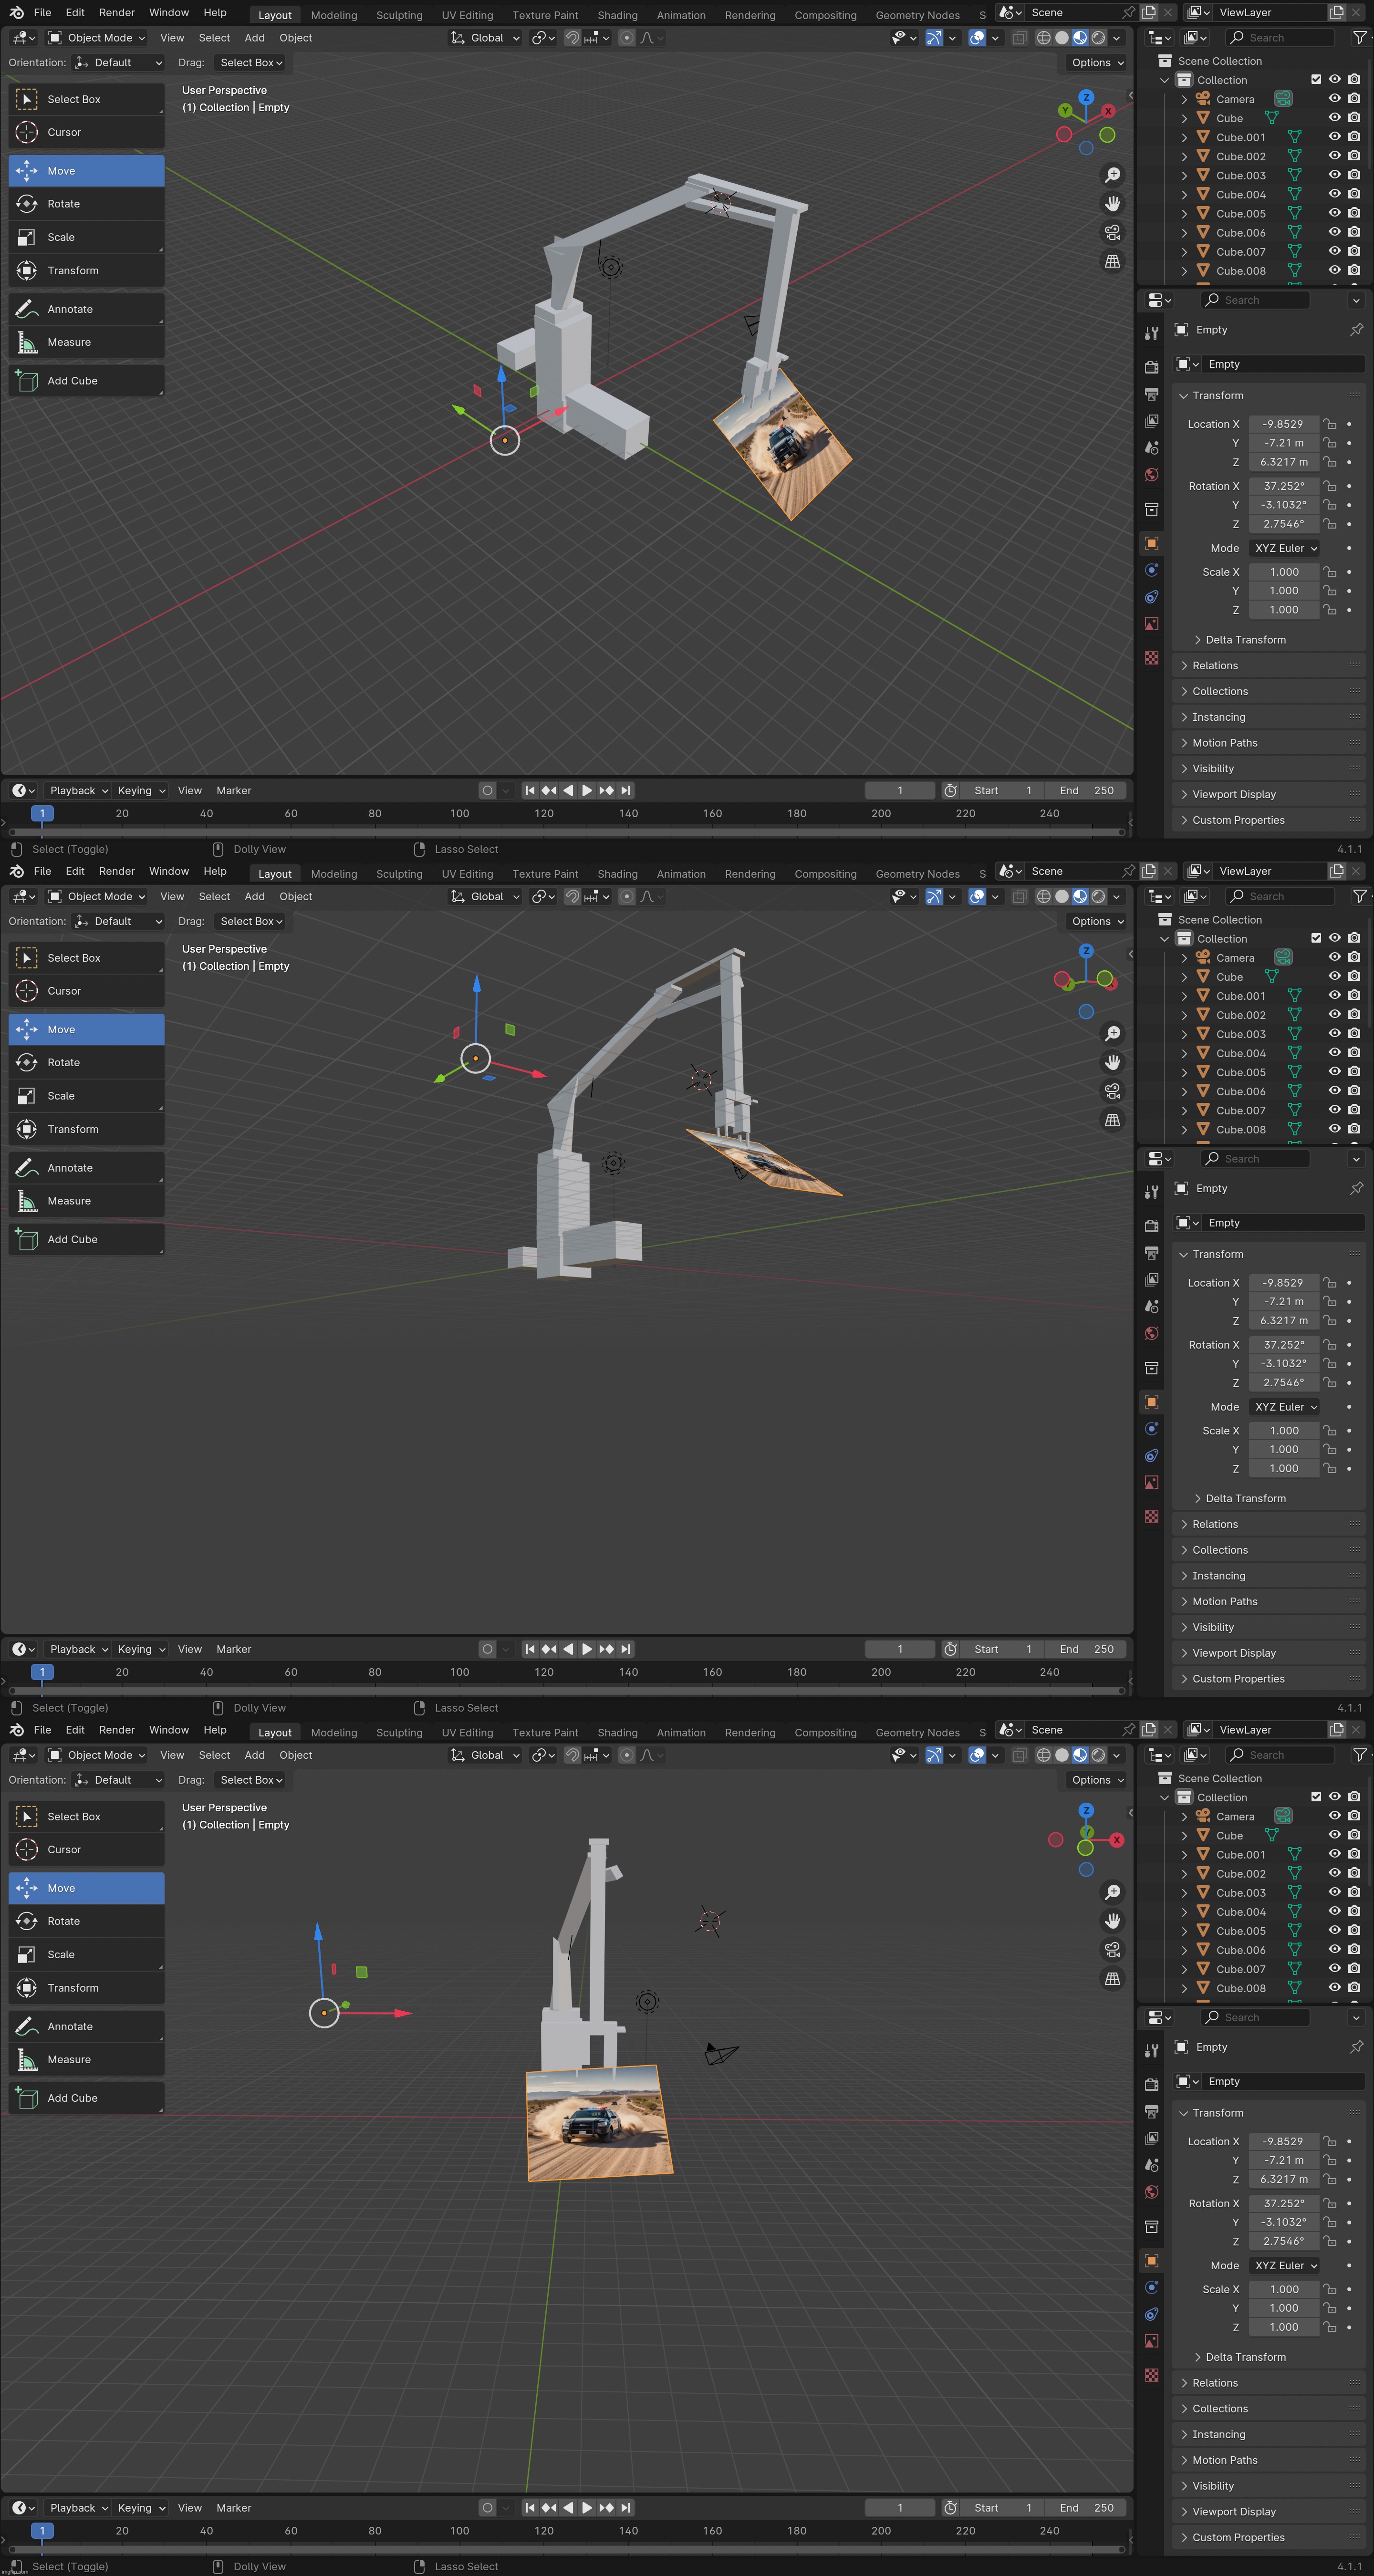Image resolution: width=1374 pixels, height=2576 pixels.
Task: Switch to Shading workspace tab in bottom window
Action: [x=617, y=1733]
